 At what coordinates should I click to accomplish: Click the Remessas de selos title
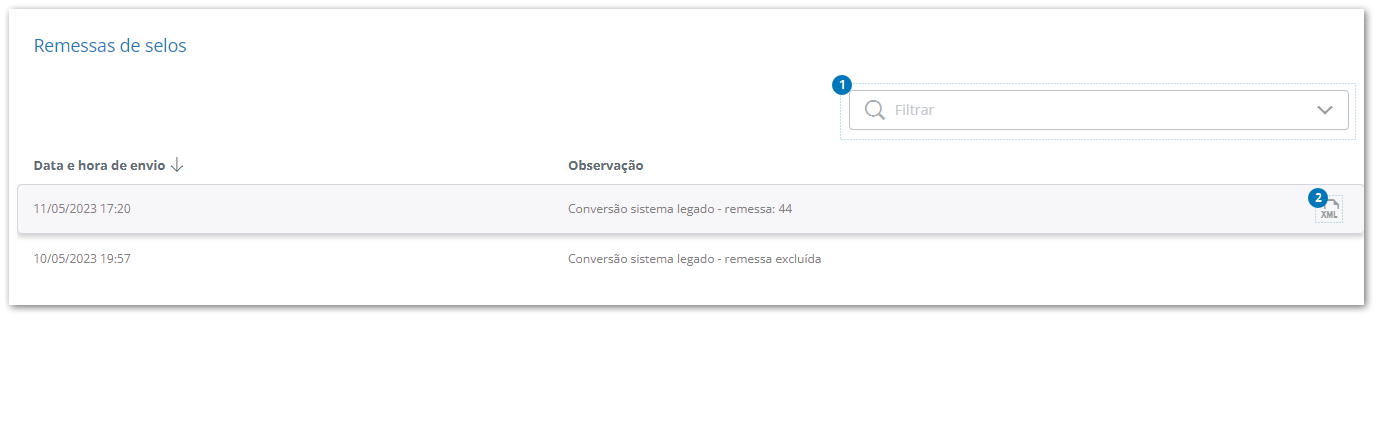pos(110,45)
